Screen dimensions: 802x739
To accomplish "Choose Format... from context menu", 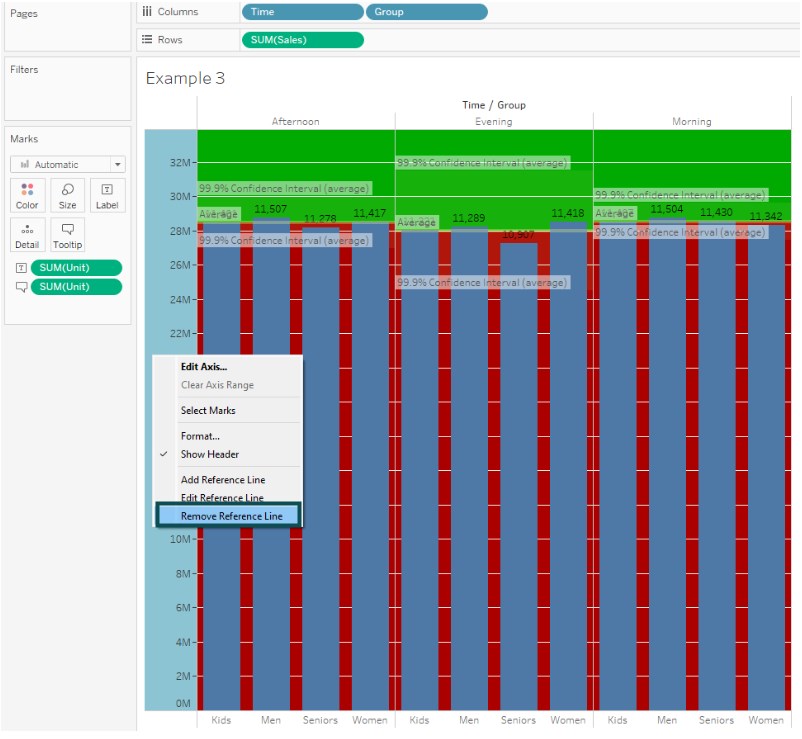I will pos(200,436).
